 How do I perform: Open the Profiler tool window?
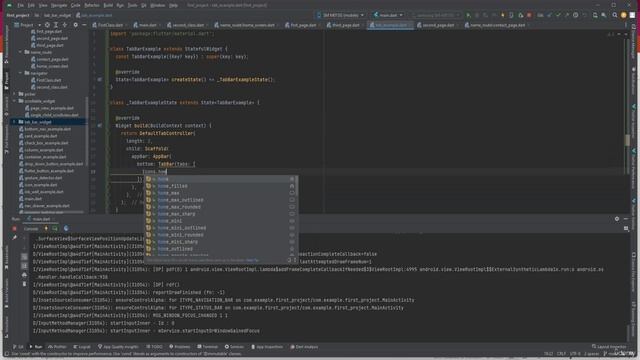tap(57, 347)
